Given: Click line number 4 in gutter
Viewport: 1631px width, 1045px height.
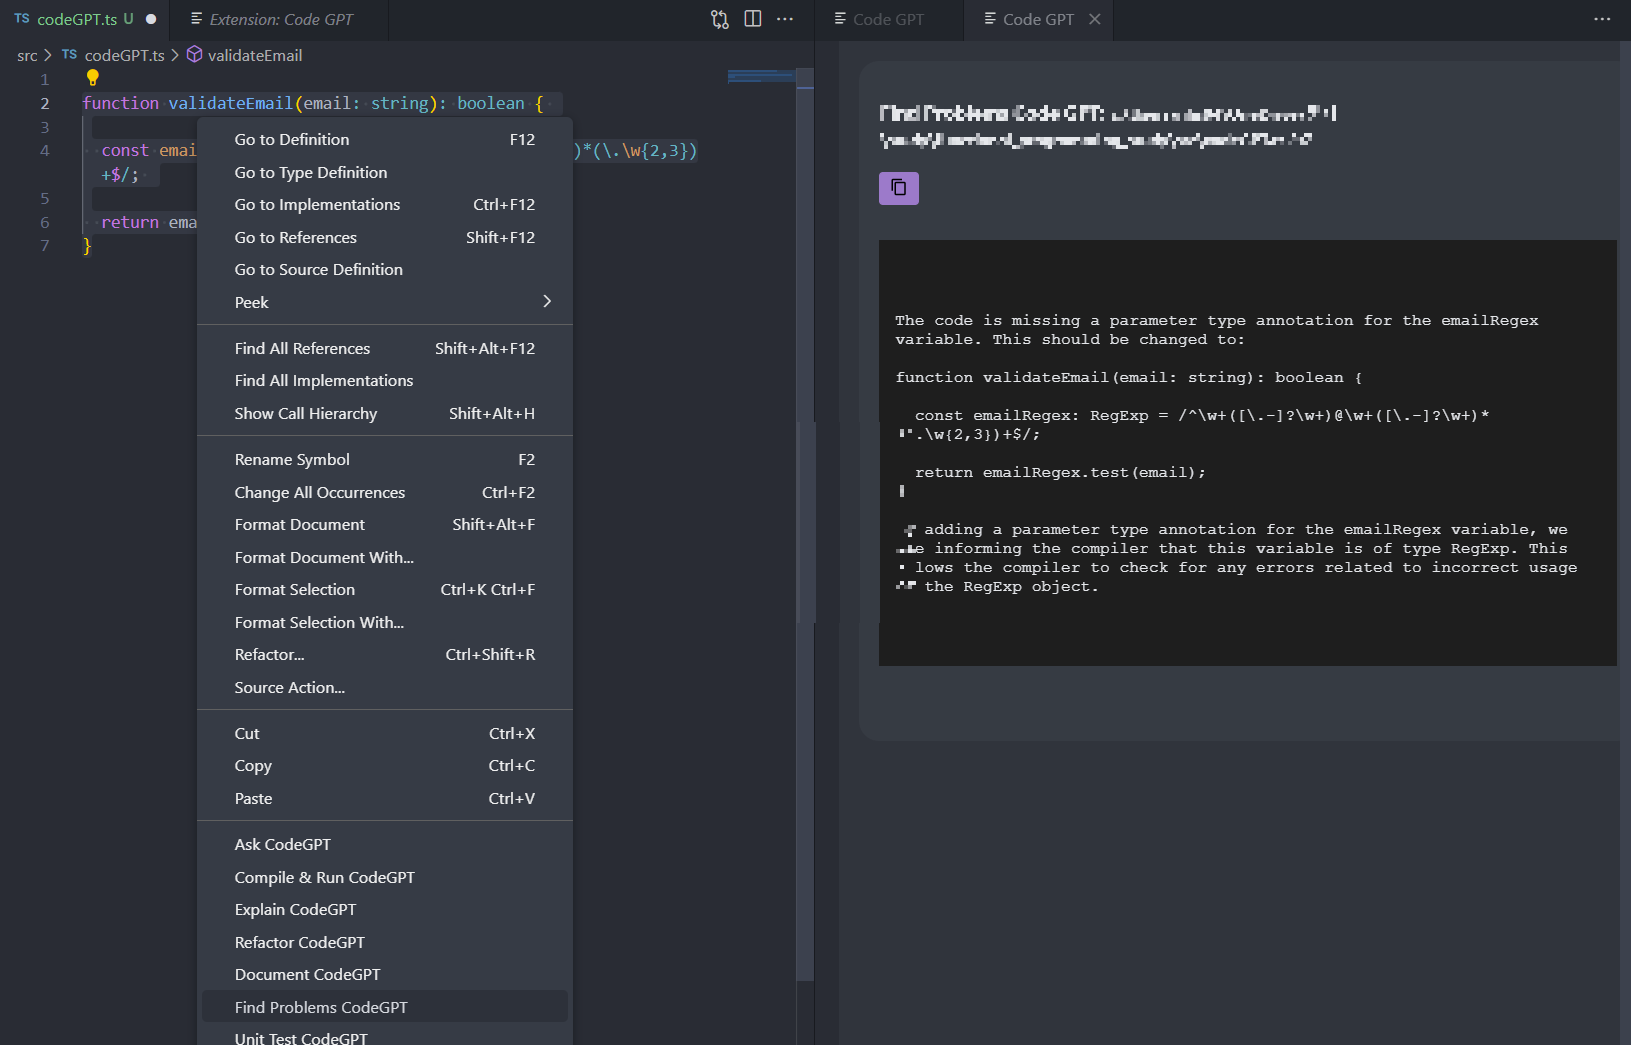Looking at the screenshot, I should [44, 151].
